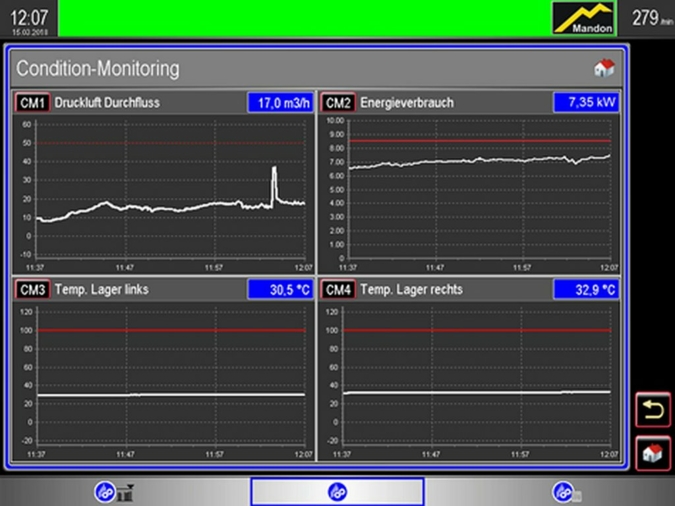Image resolution: width=675 pixels, height=506 pixels.
Task: Select the right bottom-bar monitoring icon
Action: [563, 491]
